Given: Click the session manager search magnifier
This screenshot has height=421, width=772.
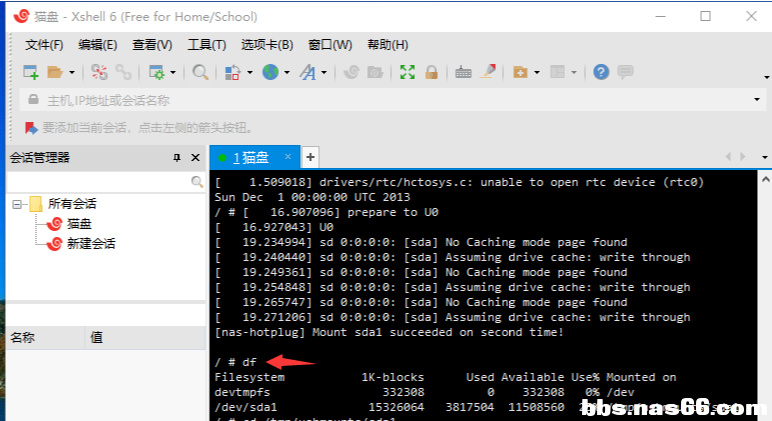Looking at the screenshot, I should click(197, 182).
